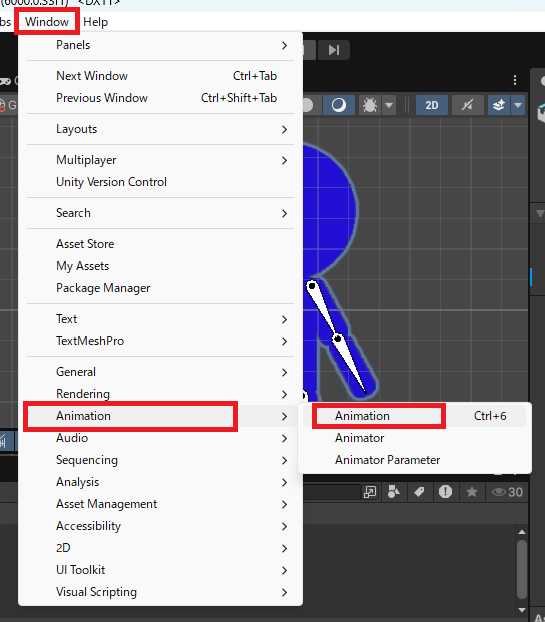
Task: Click the Step forward playback button
Action: pyautogui.click(x=334, y=50)
